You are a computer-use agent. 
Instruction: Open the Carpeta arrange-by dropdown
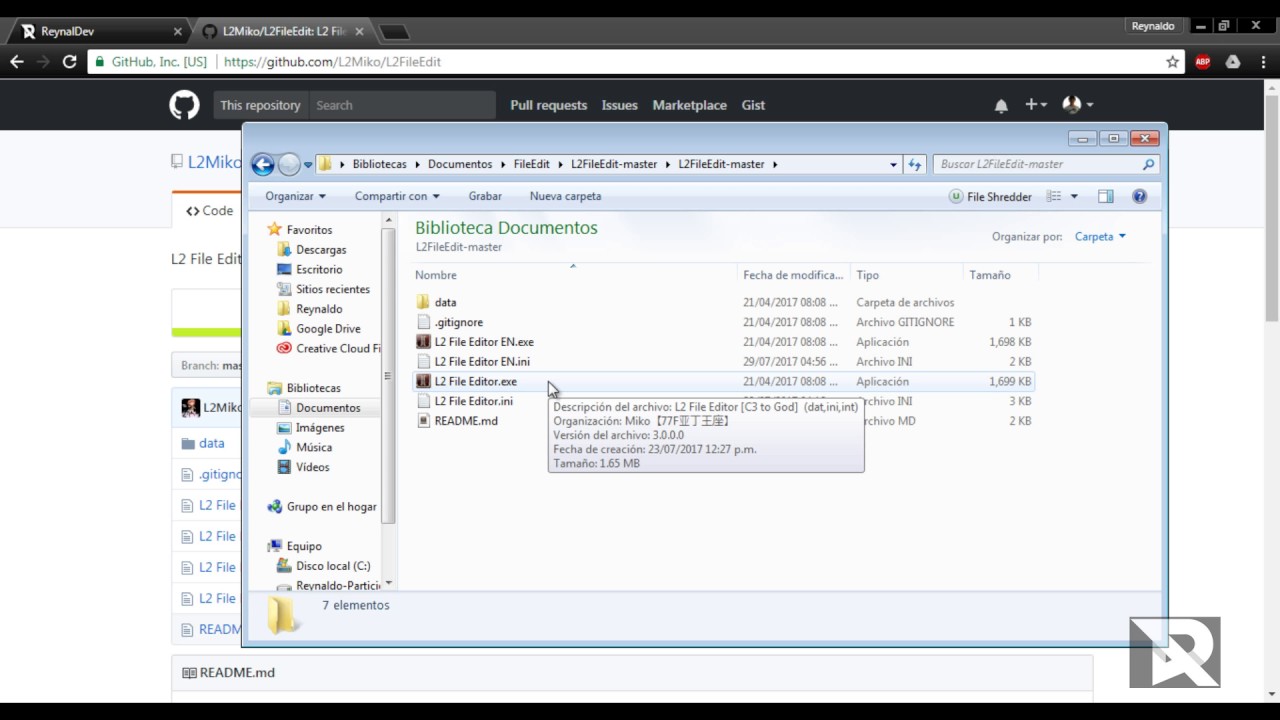click(x=1100, y=237)
